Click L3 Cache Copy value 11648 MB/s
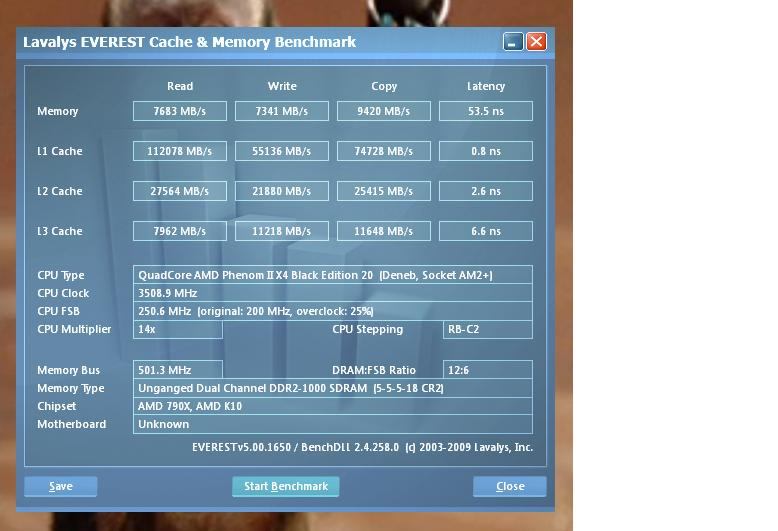This screenshot has width=778, height=531. (x=384, y=231)
